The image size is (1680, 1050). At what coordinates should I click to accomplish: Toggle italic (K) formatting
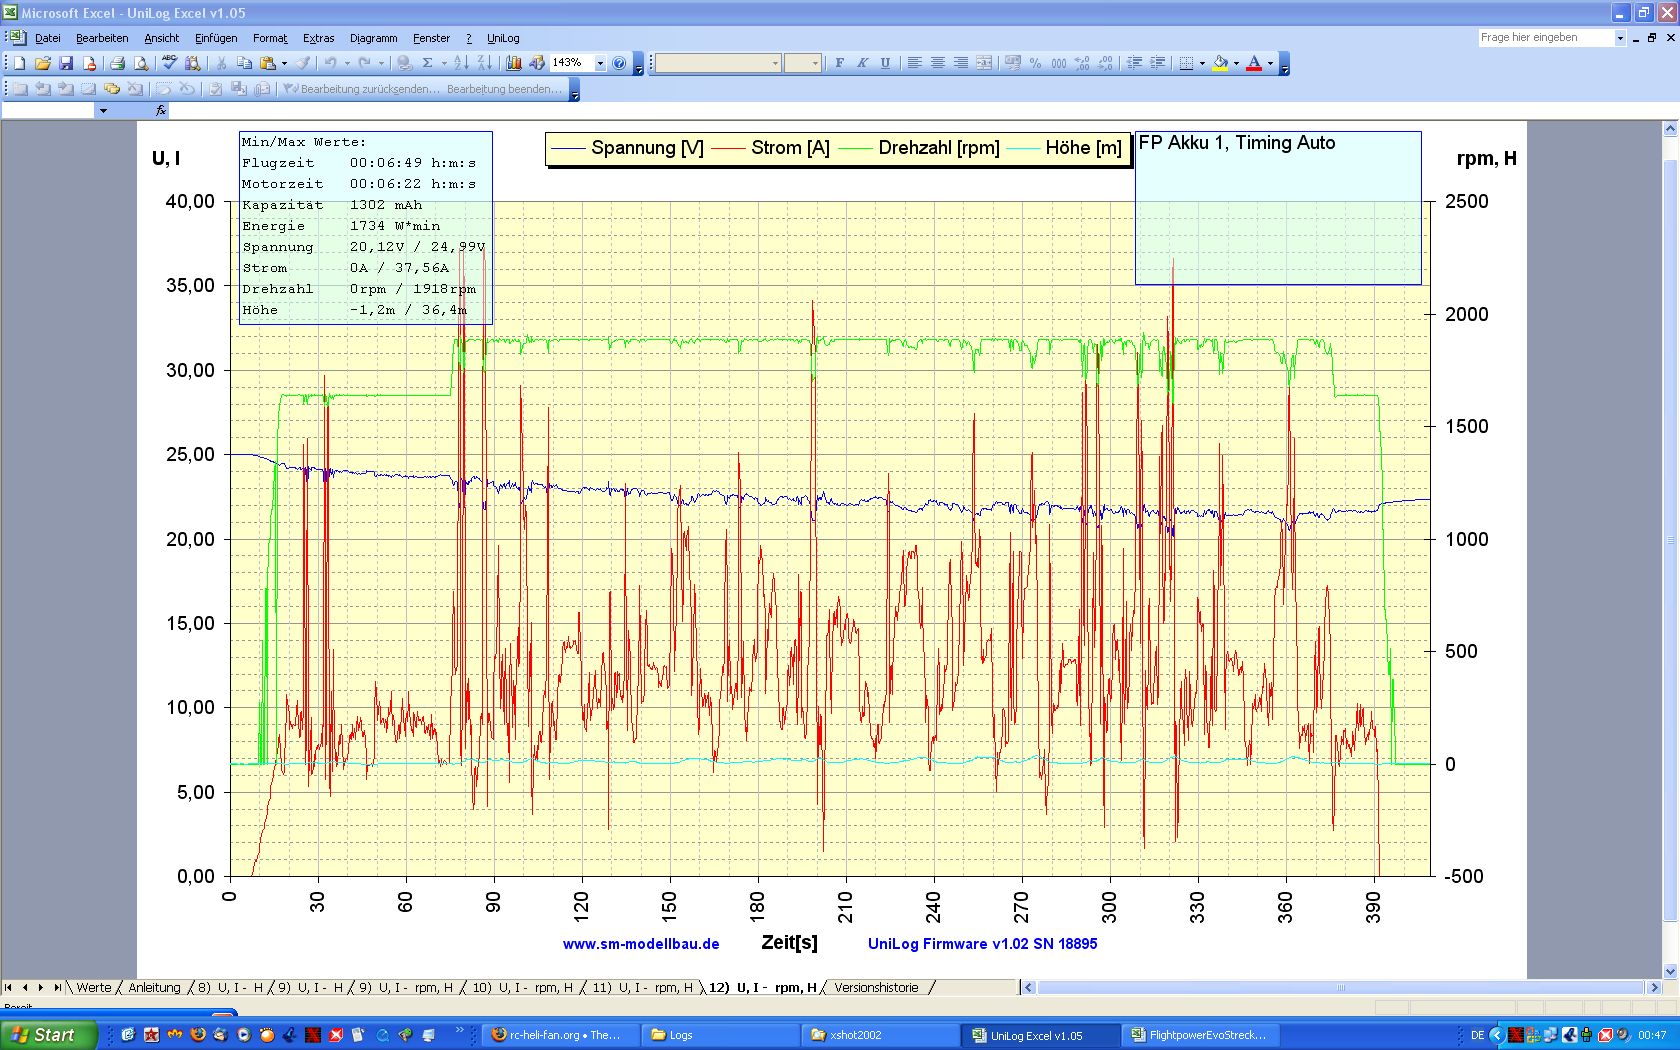click(x=862, y=63)
